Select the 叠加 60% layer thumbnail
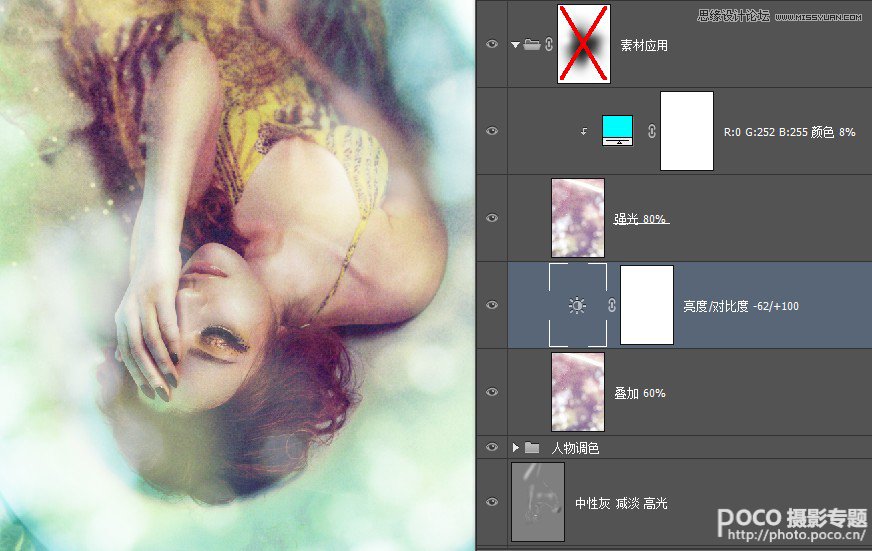Screen dimensions: 872x551 tap(578, 392)
